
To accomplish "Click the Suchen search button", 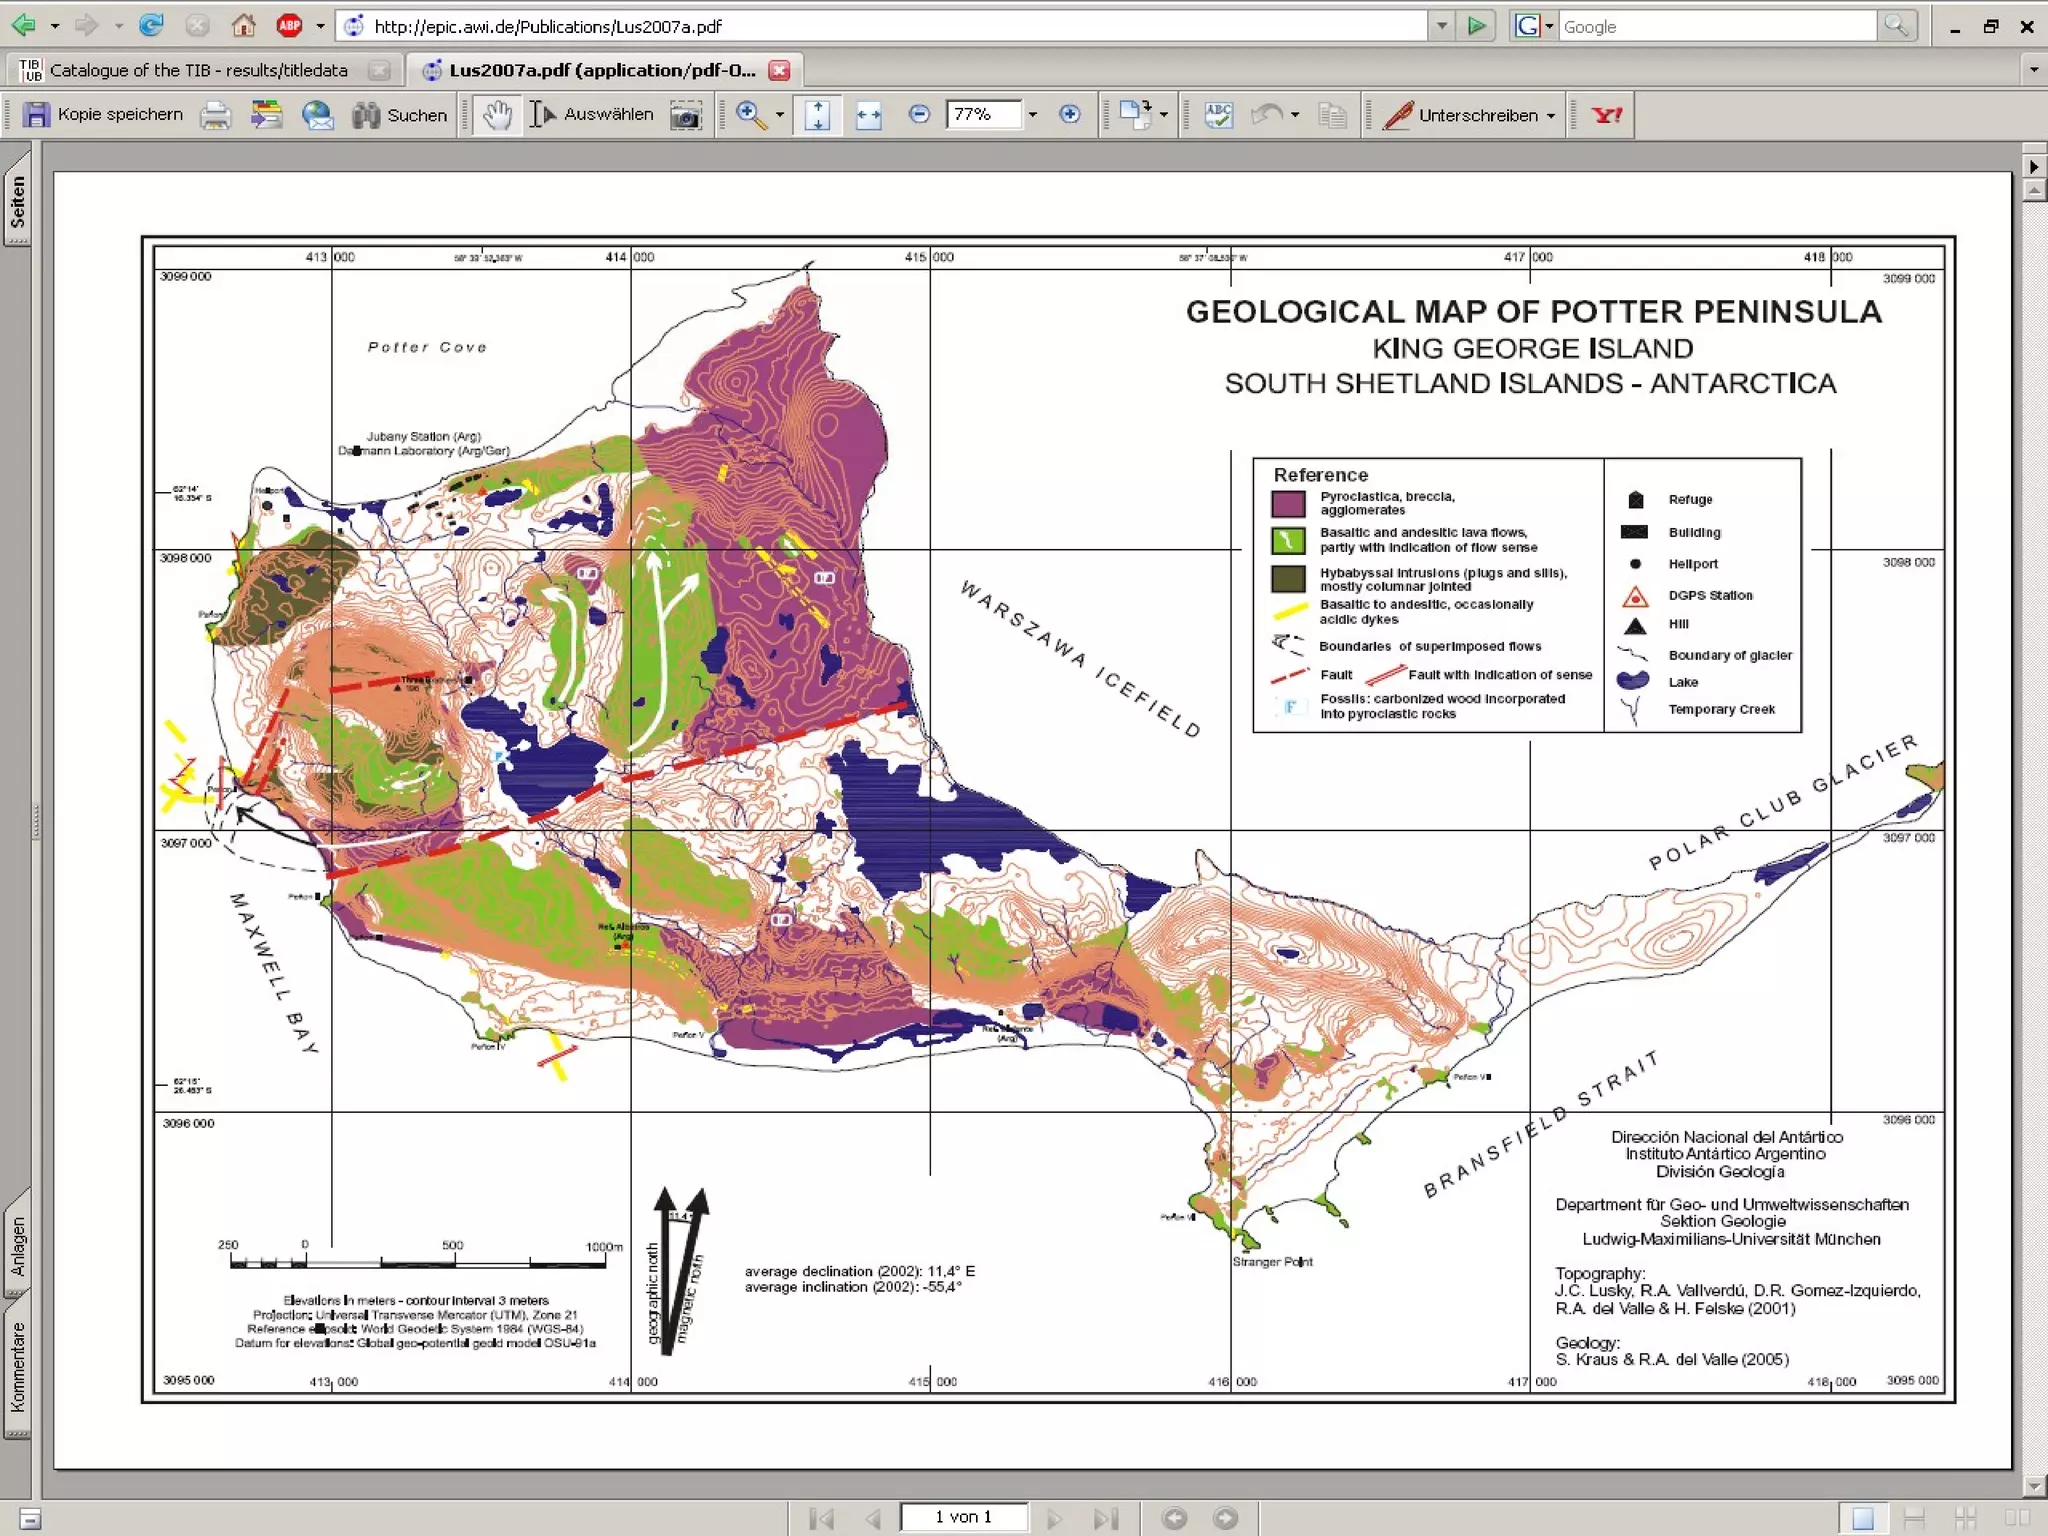I will coord(400,115).
